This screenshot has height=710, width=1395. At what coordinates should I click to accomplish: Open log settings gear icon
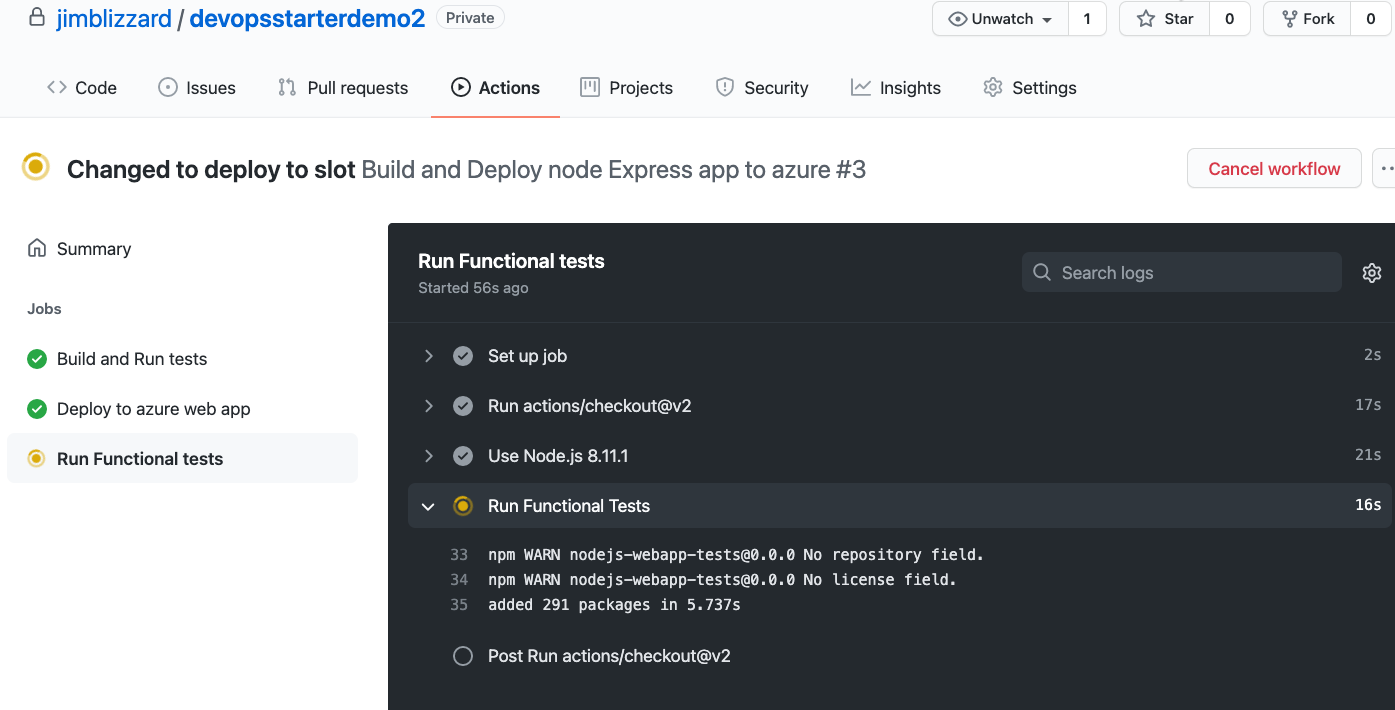tap(1372, 273)
